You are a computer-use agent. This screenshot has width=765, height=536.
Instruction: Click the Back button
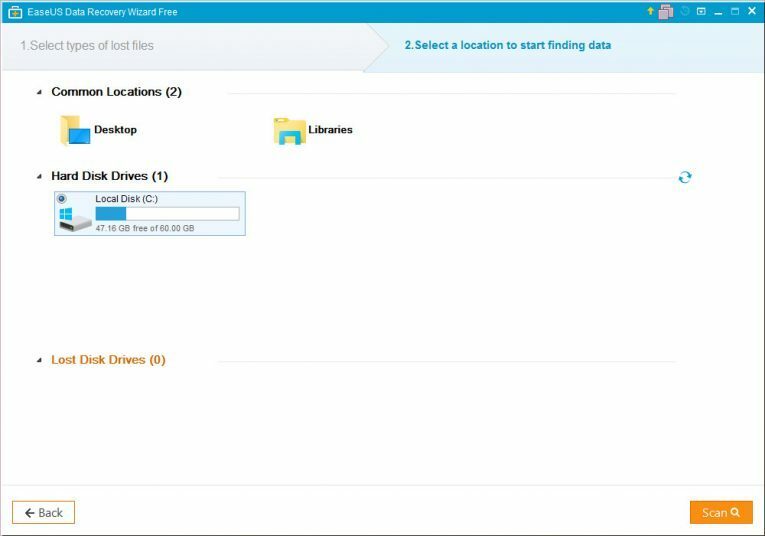(x=43, y=513)
